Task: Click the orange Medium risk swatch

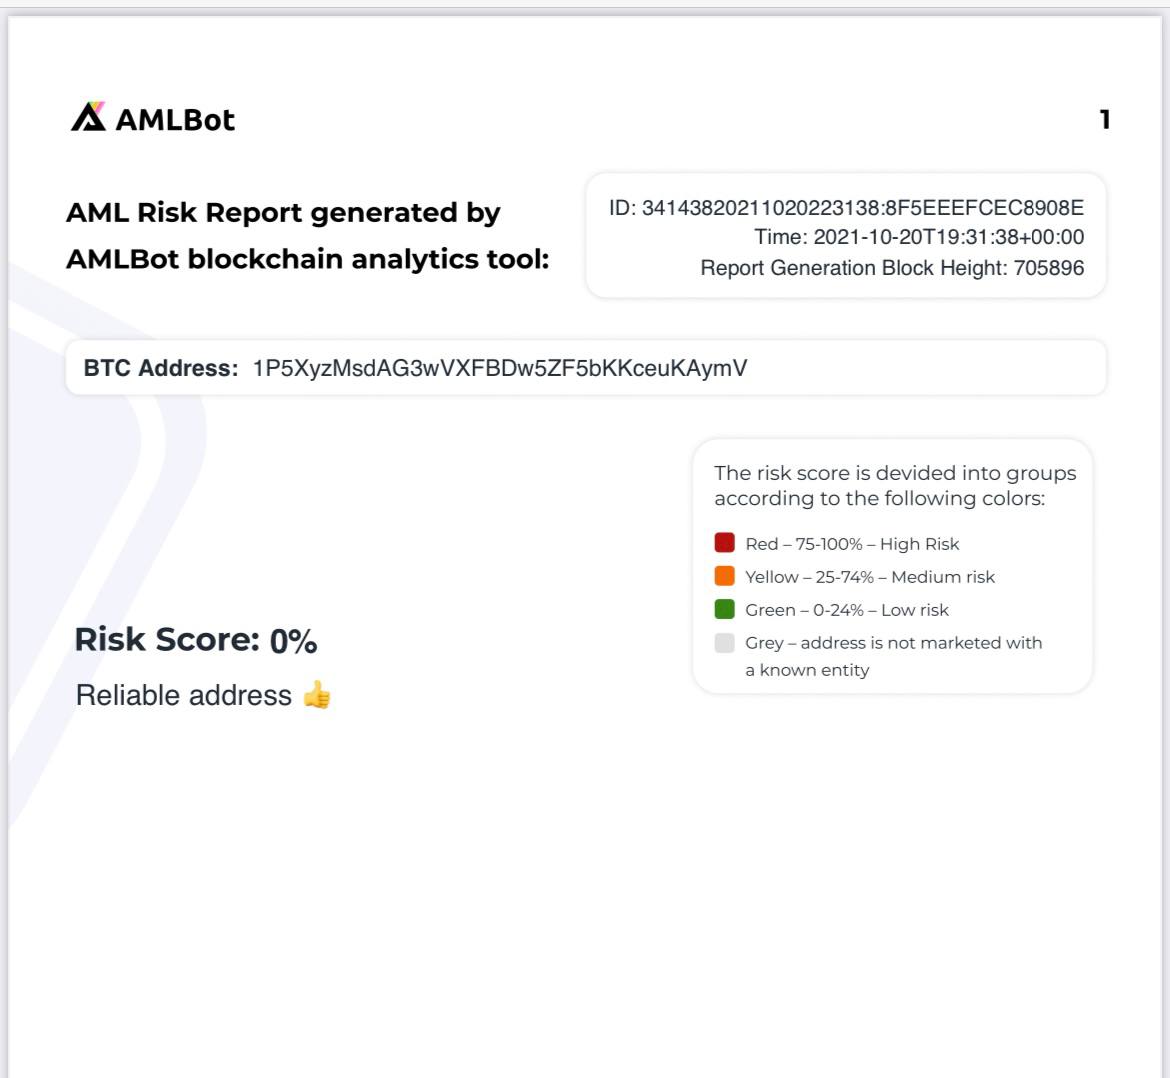Action: click(725, 576)
